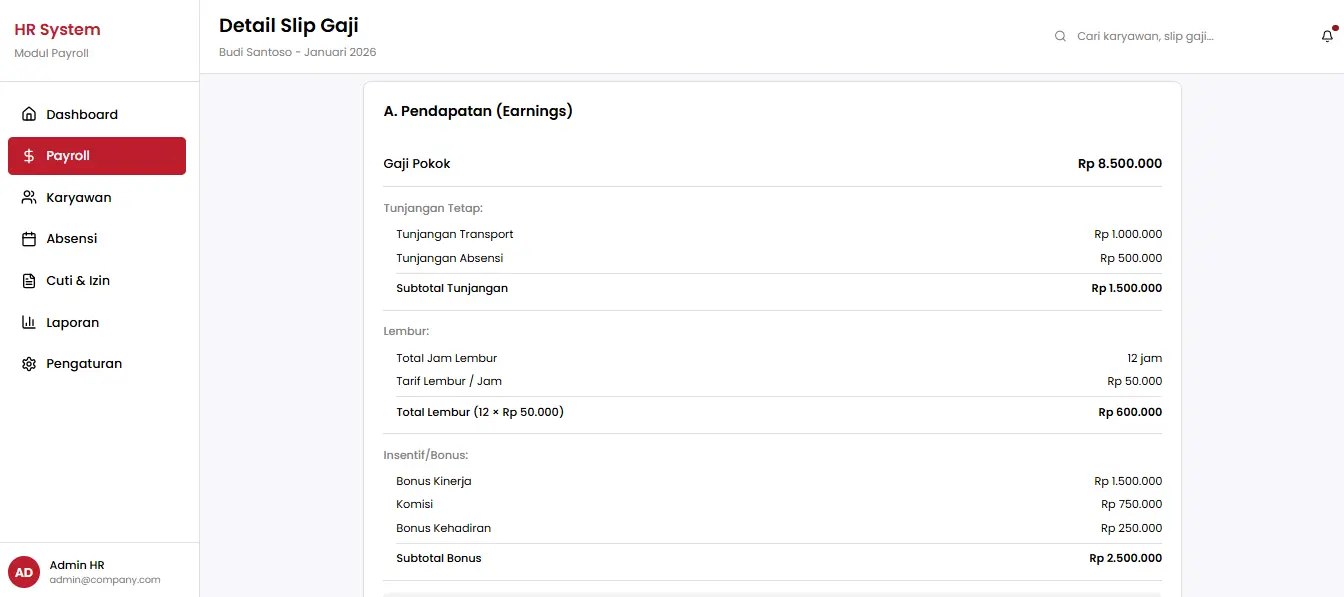The image size is (1344, 597).
Task: Navigate to Pengaturan label in sidebar
Action: [84, 364]
